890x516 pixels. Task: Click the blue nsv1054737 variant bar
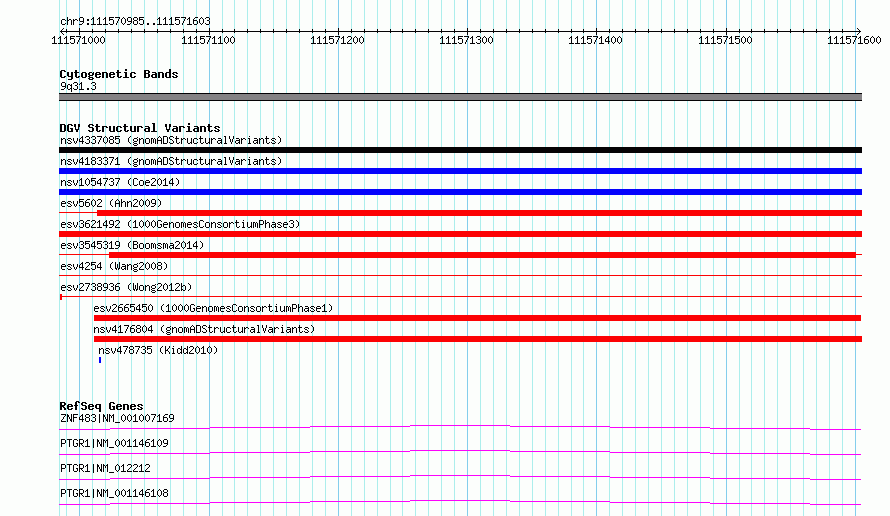coord(460,192)
